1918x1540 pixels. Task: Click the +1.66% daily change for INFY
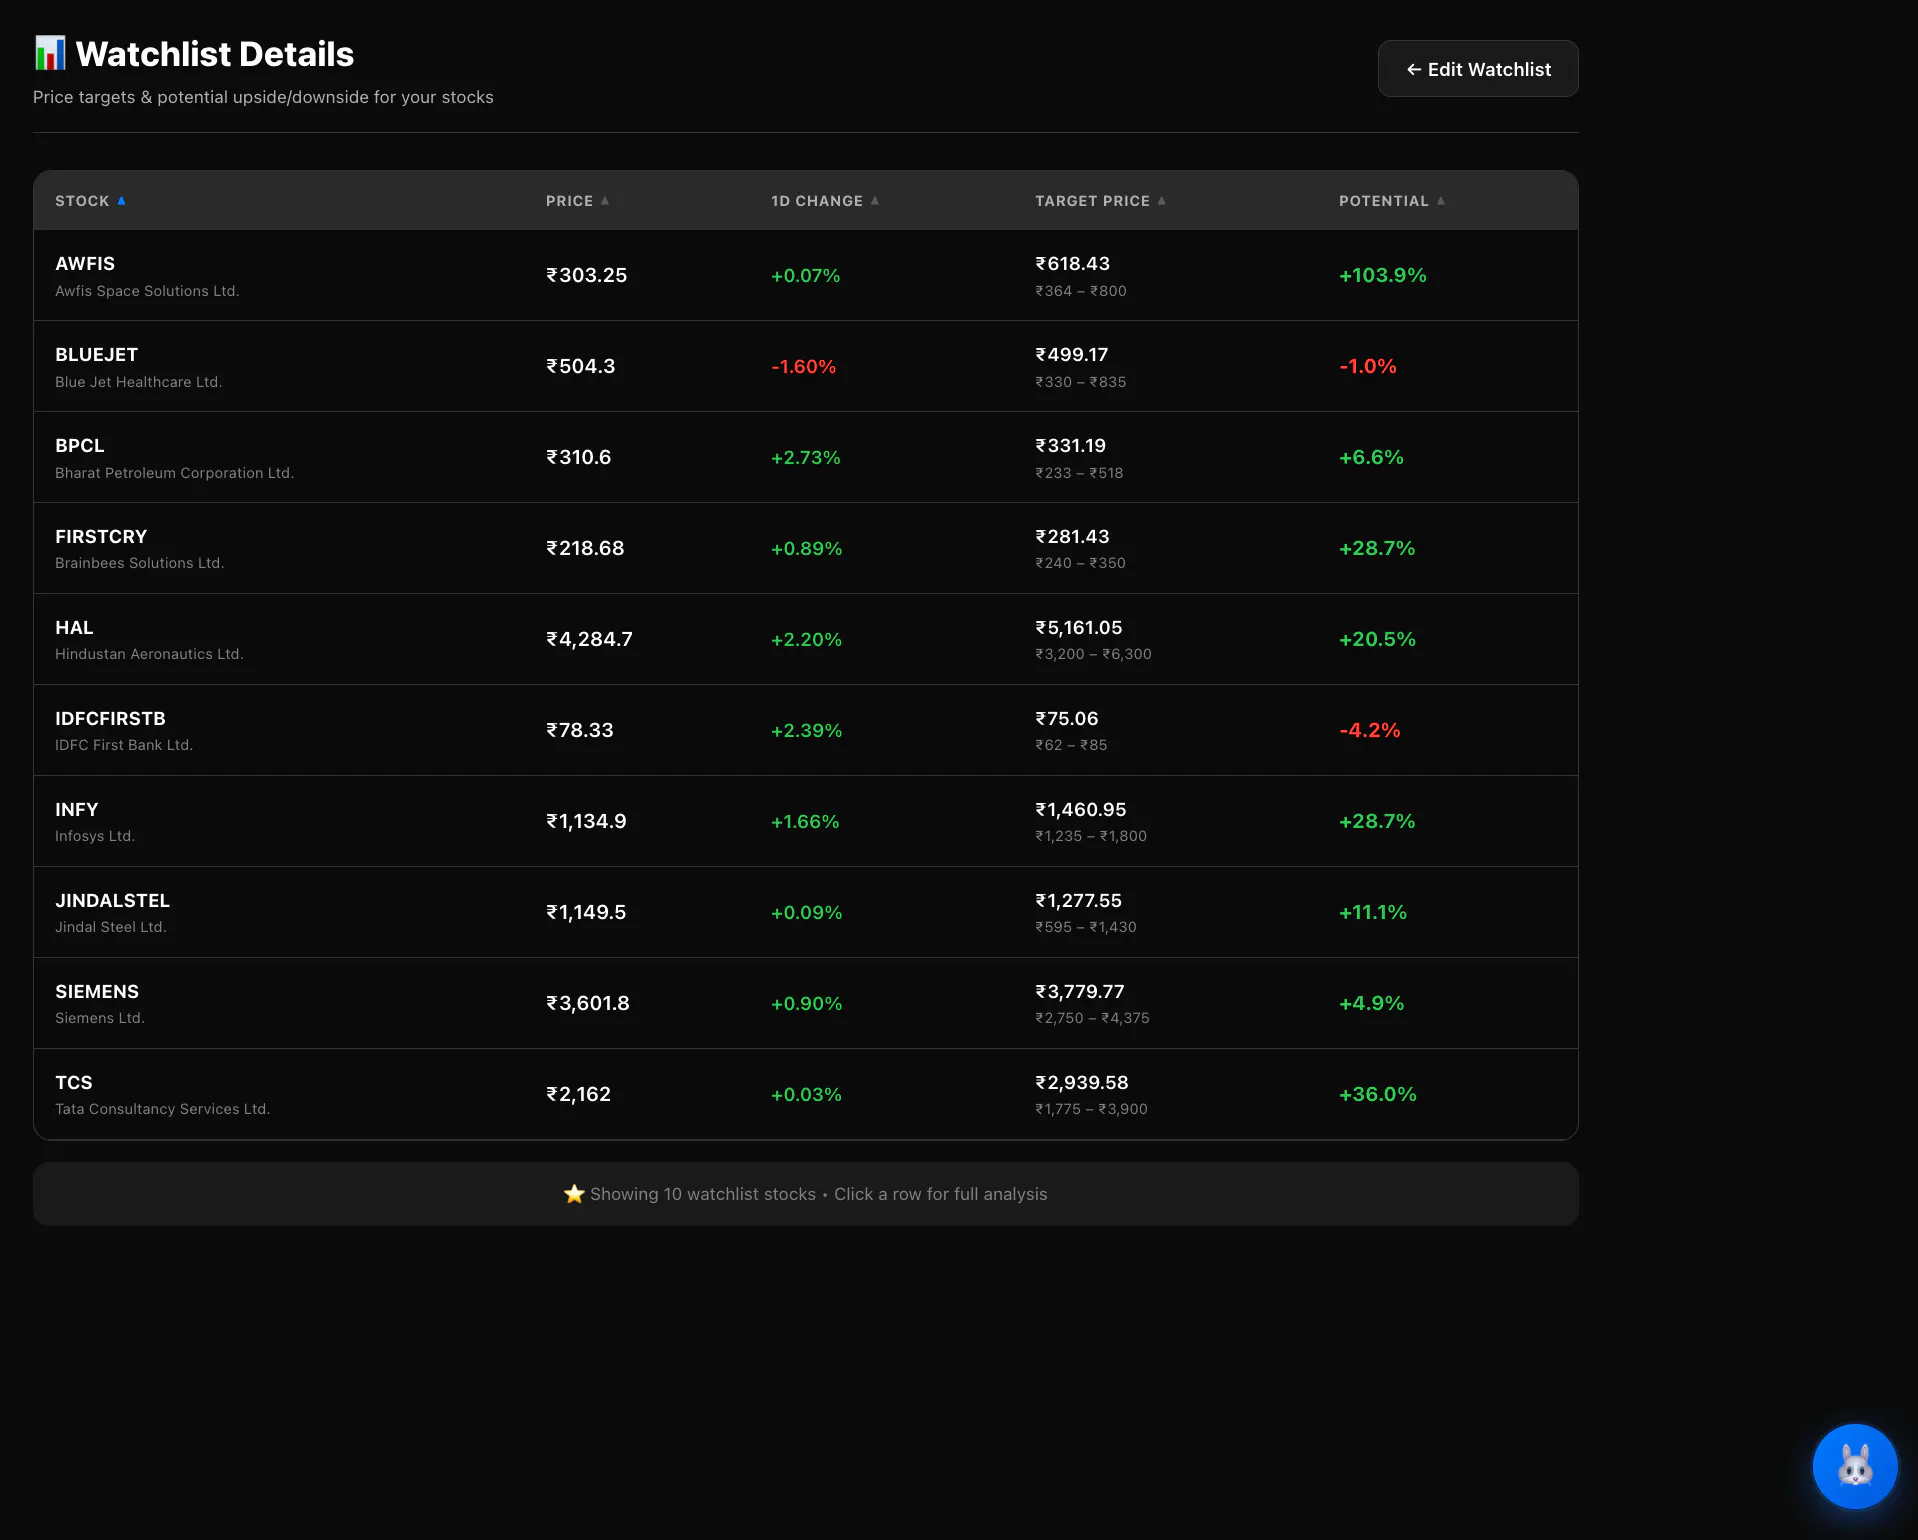point(805,822)
